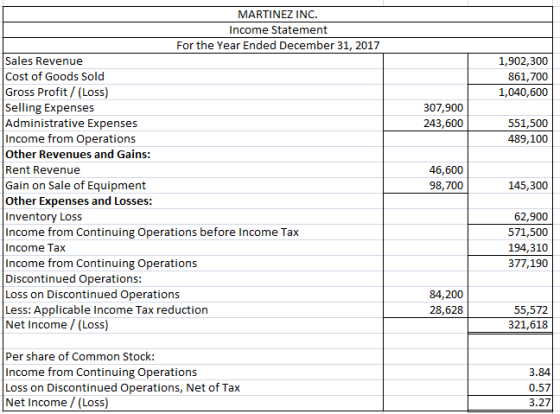The height and width of the screenshot is (414, 560).
Task: Select the Other Revenues and Gains heading
Action: click(78, 154)
